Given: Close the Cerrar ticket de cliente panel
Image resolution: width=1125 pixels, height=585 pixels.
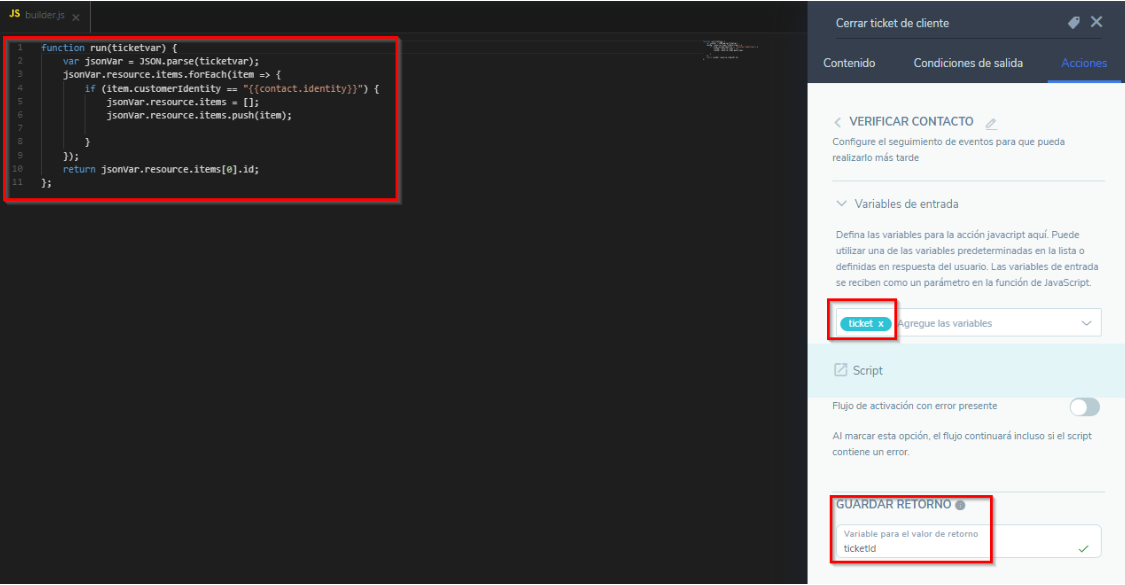Looking at the screenshot, I should (x=1096, y=22).
